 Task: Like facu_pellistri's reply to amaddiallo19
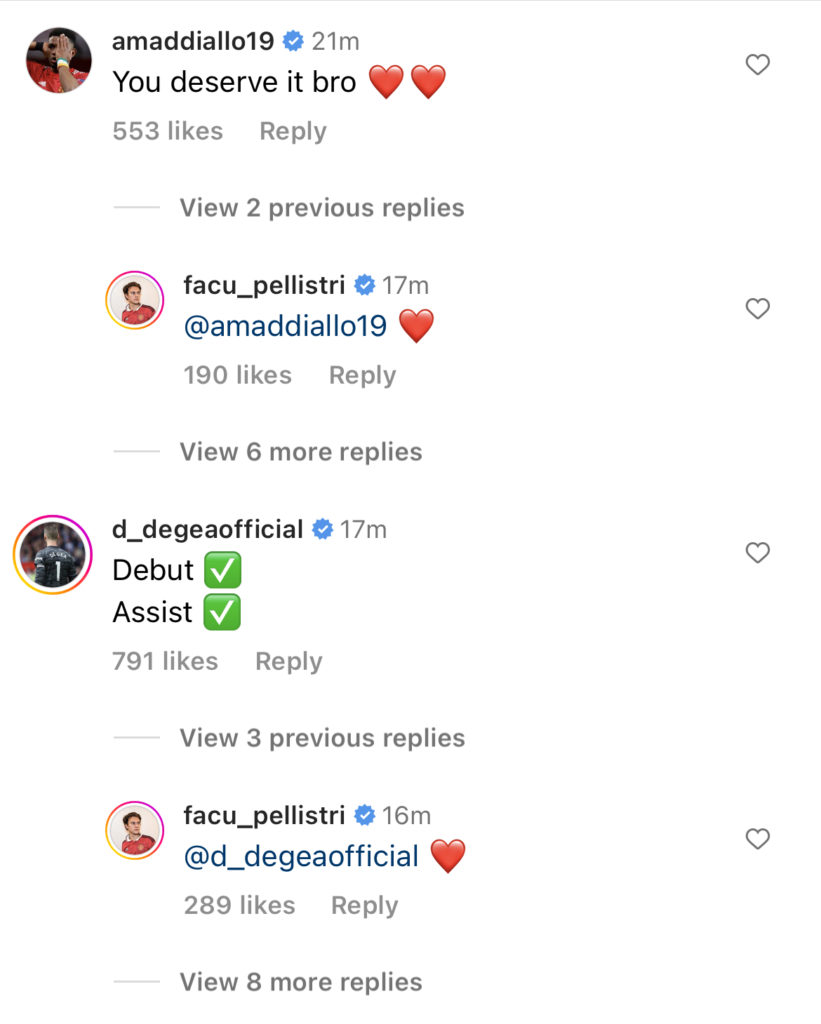pyautogui.click(x=758, y=308)
